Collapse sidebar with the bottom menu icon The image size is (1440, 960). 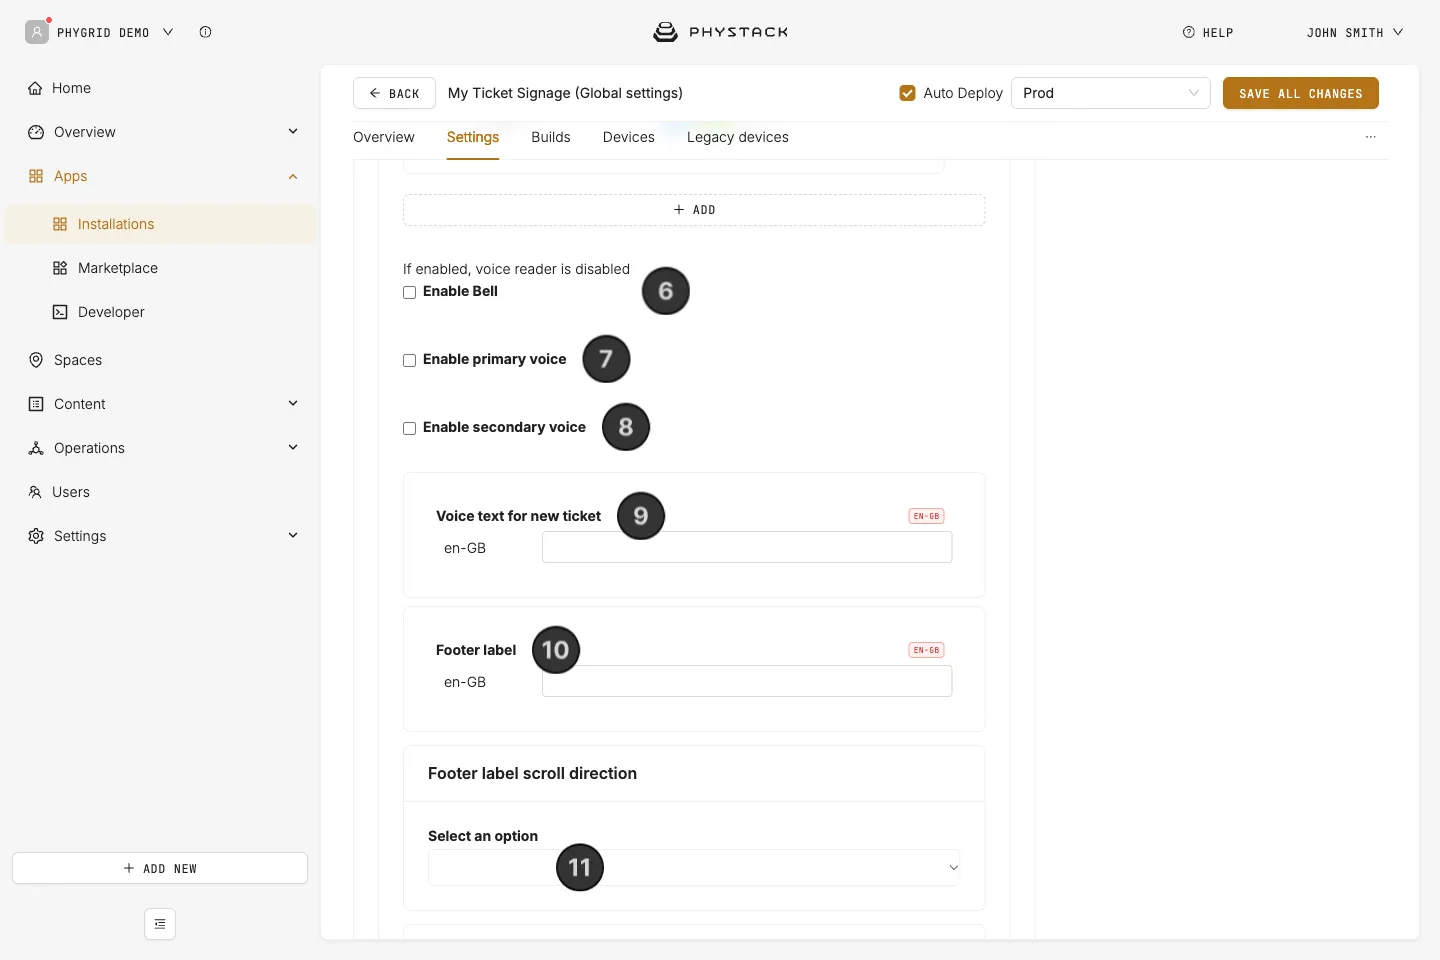tap(160, 924)
